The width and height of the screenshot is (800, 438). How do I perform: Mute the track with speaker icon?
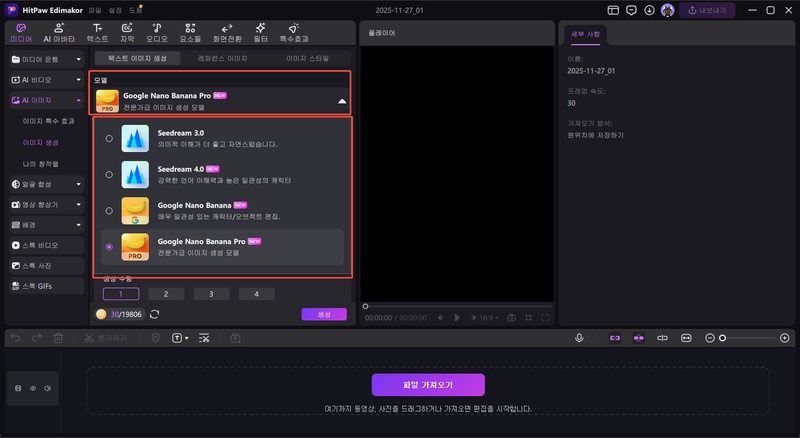coord(47,388)
